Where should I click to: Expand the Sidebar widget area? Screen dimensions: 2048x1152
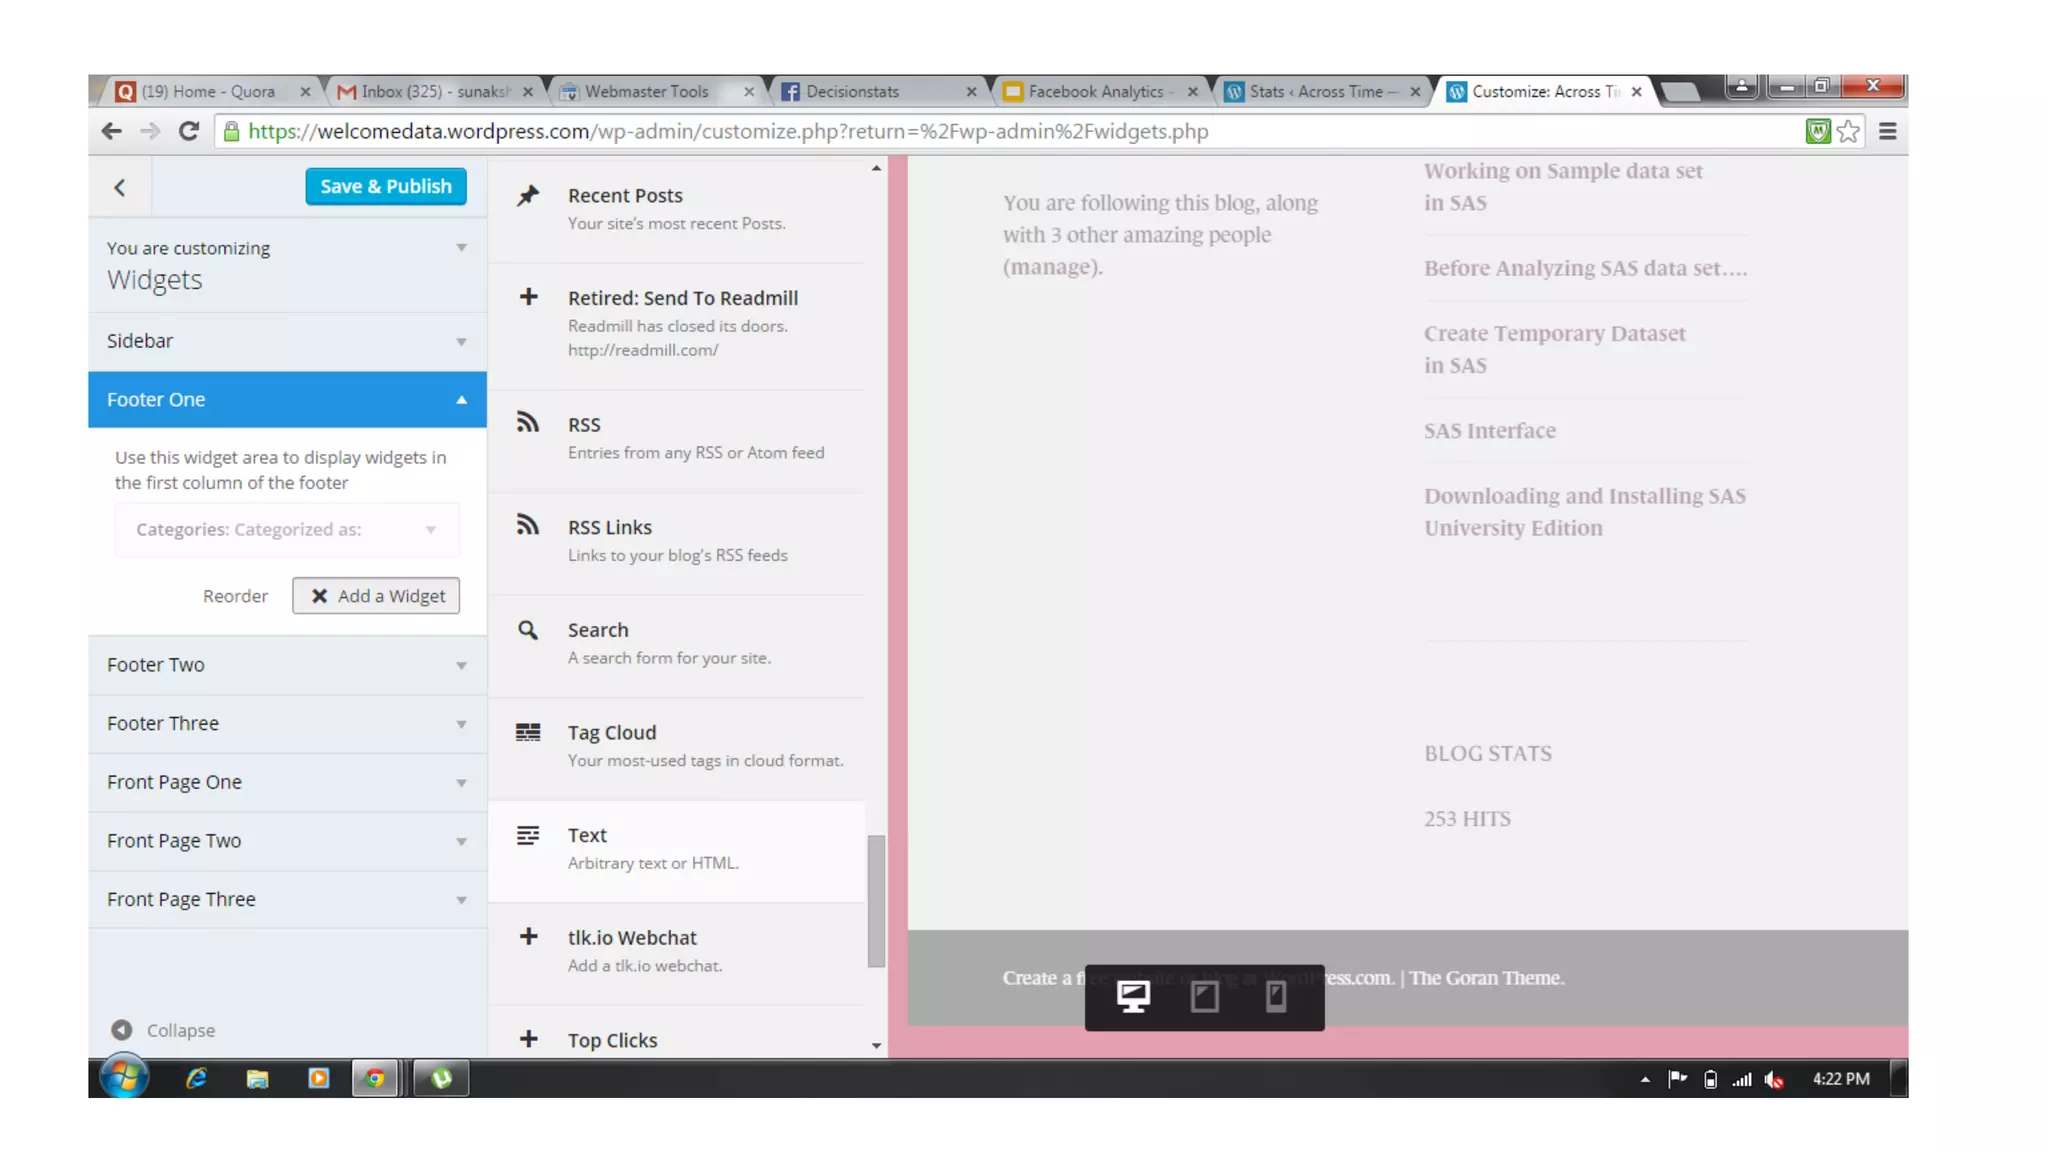click(287, 341)
